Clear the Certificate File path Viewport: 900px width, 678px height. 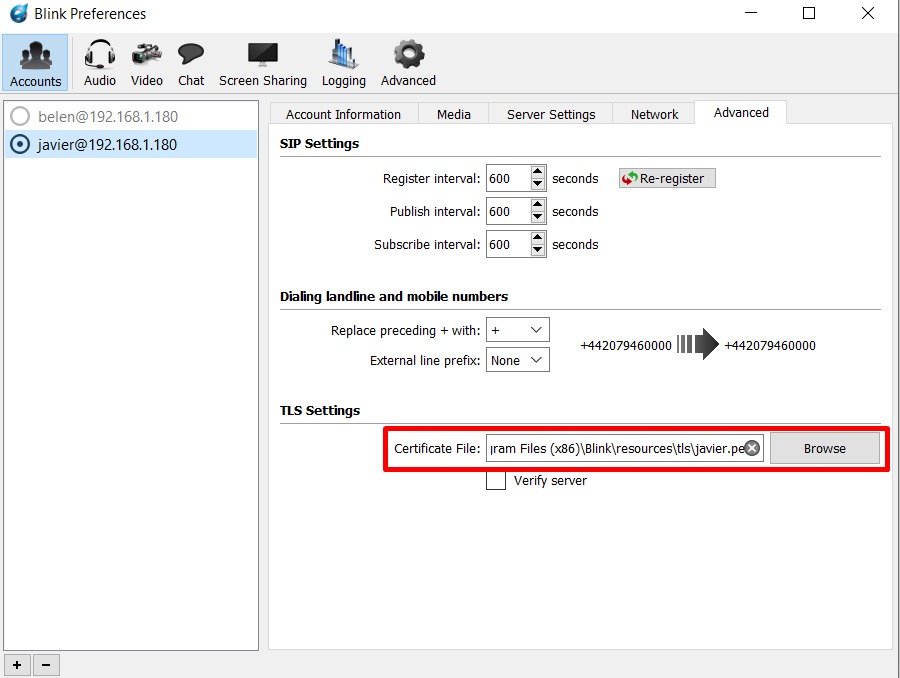(752, 448)
